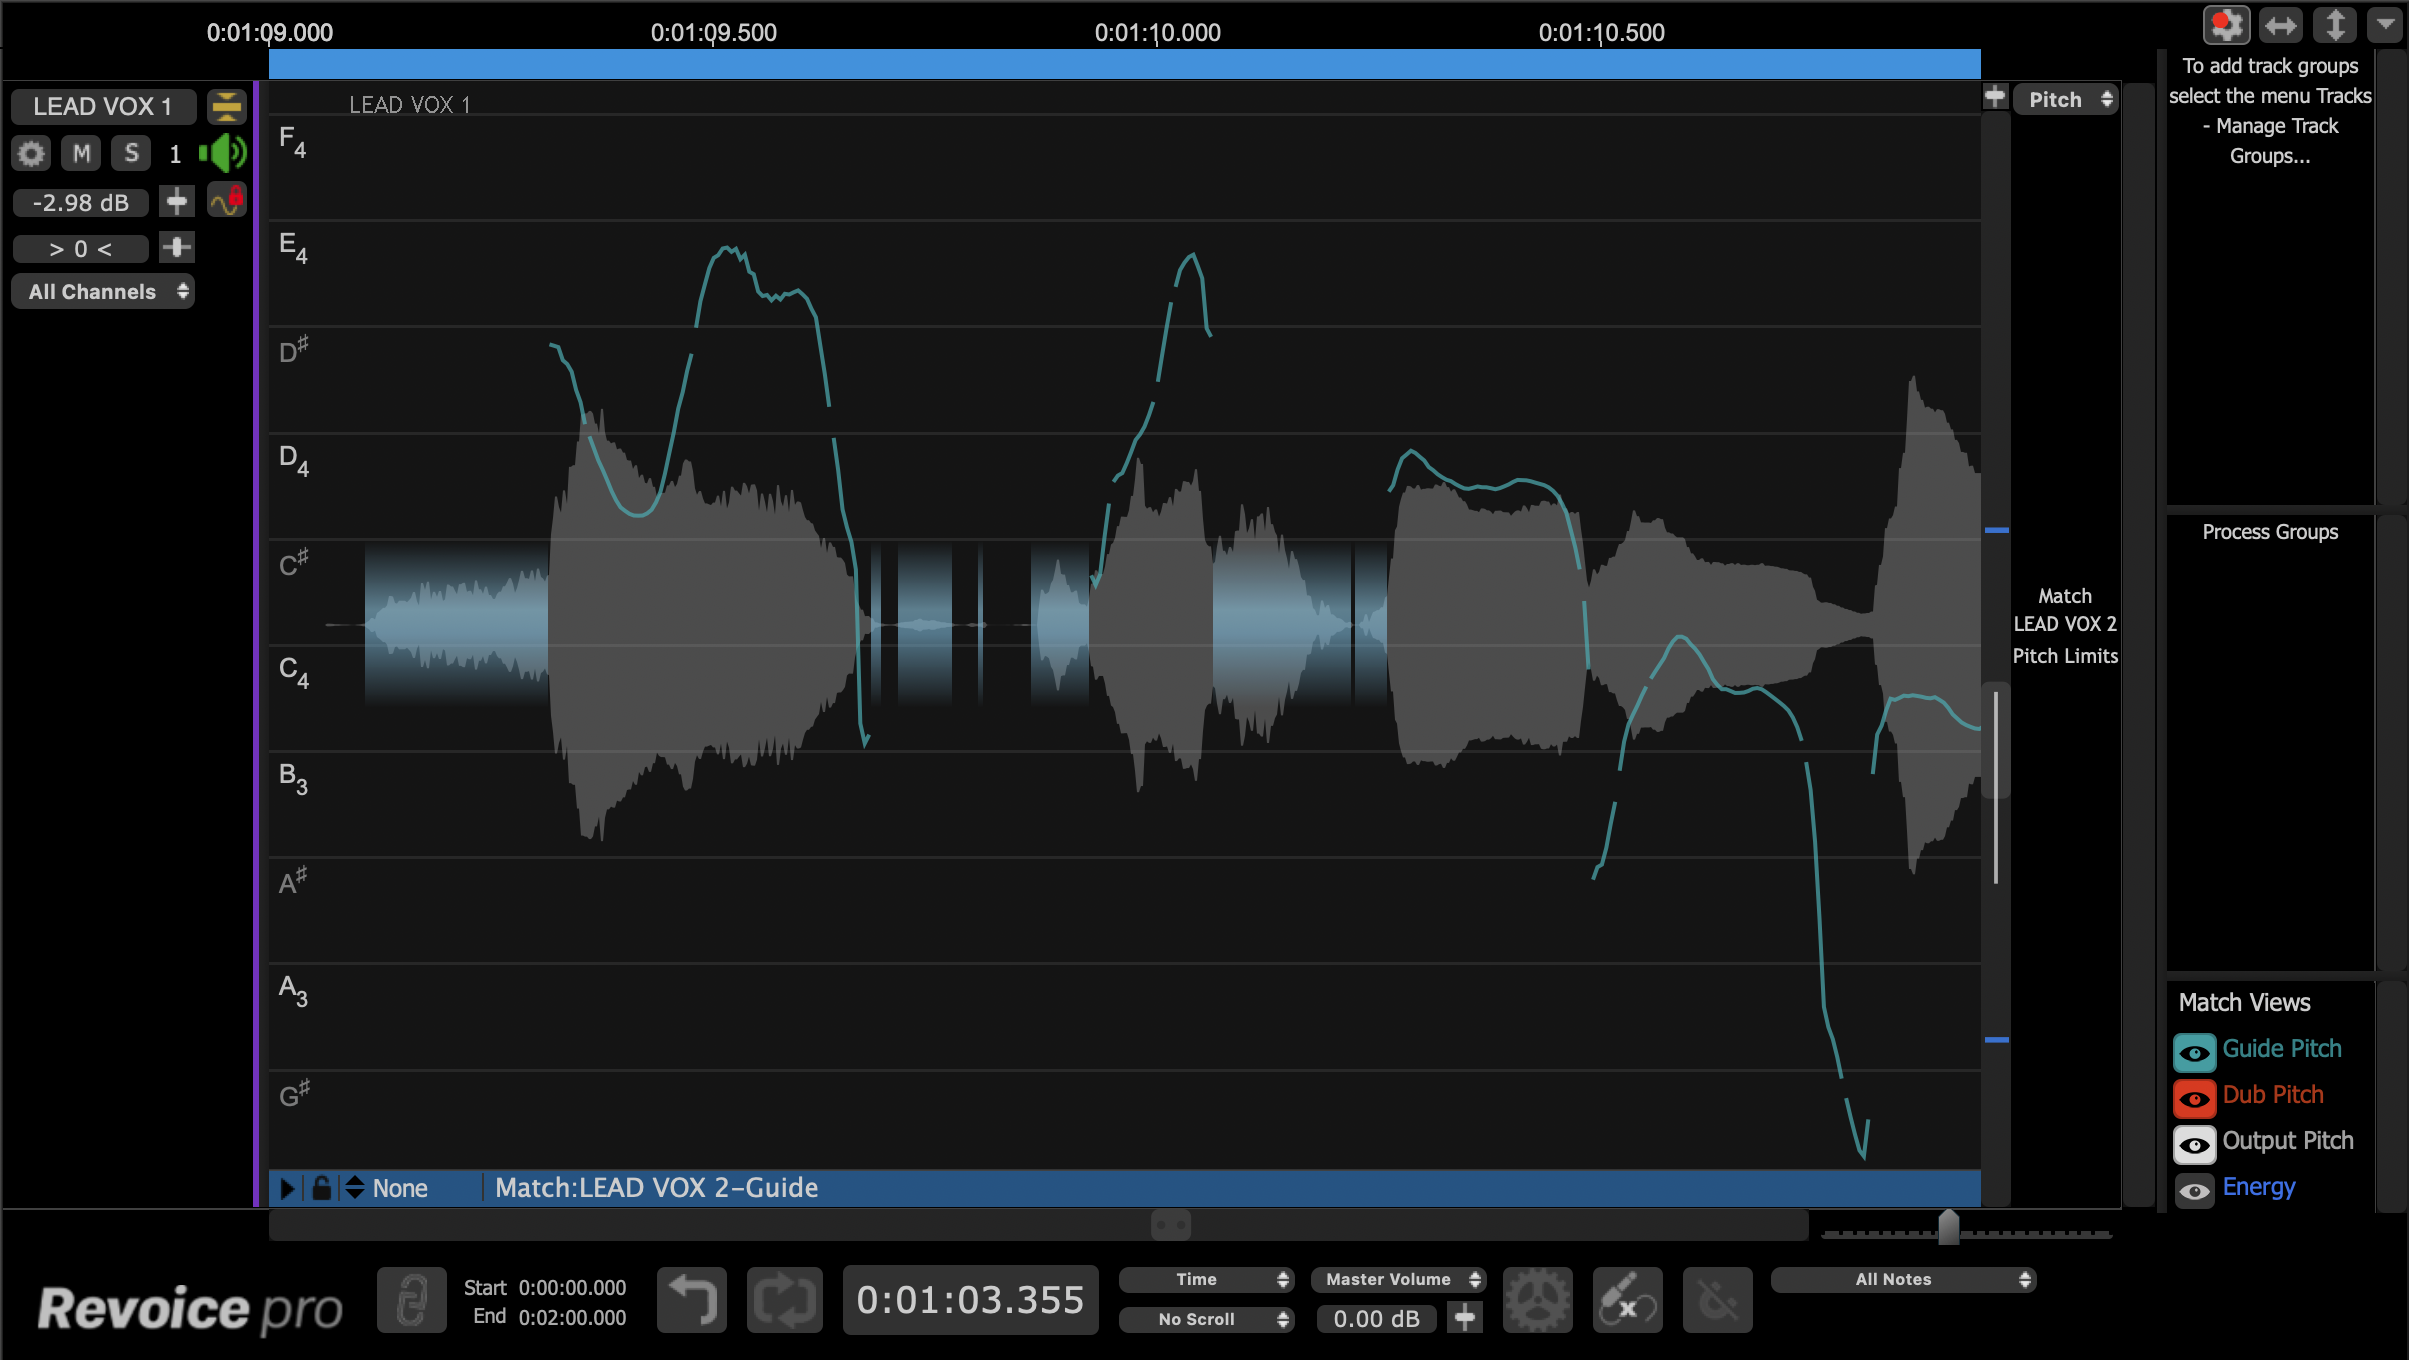
Task: Click the green speaker output icon
Action: [x=223, y=154]
